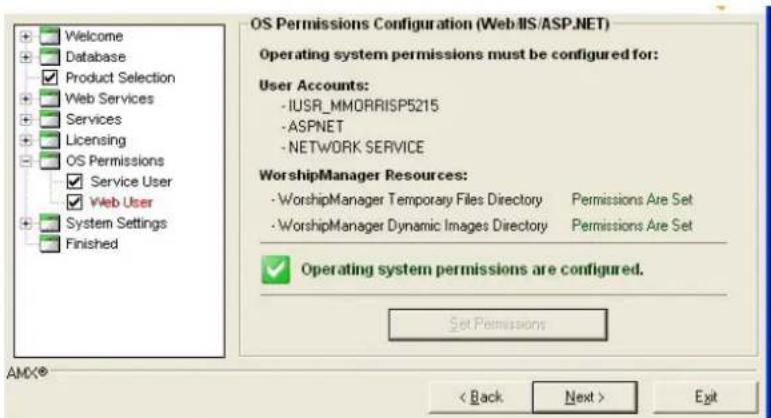
Task: Expand the Welcome tree node
Action: tap(26, 36)
